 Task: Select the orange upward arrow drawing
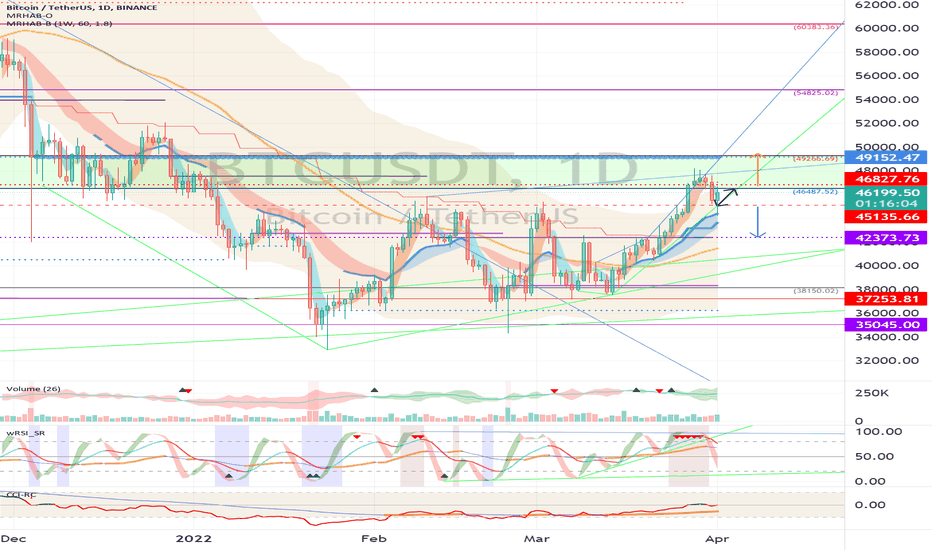(x=758, y=168)
